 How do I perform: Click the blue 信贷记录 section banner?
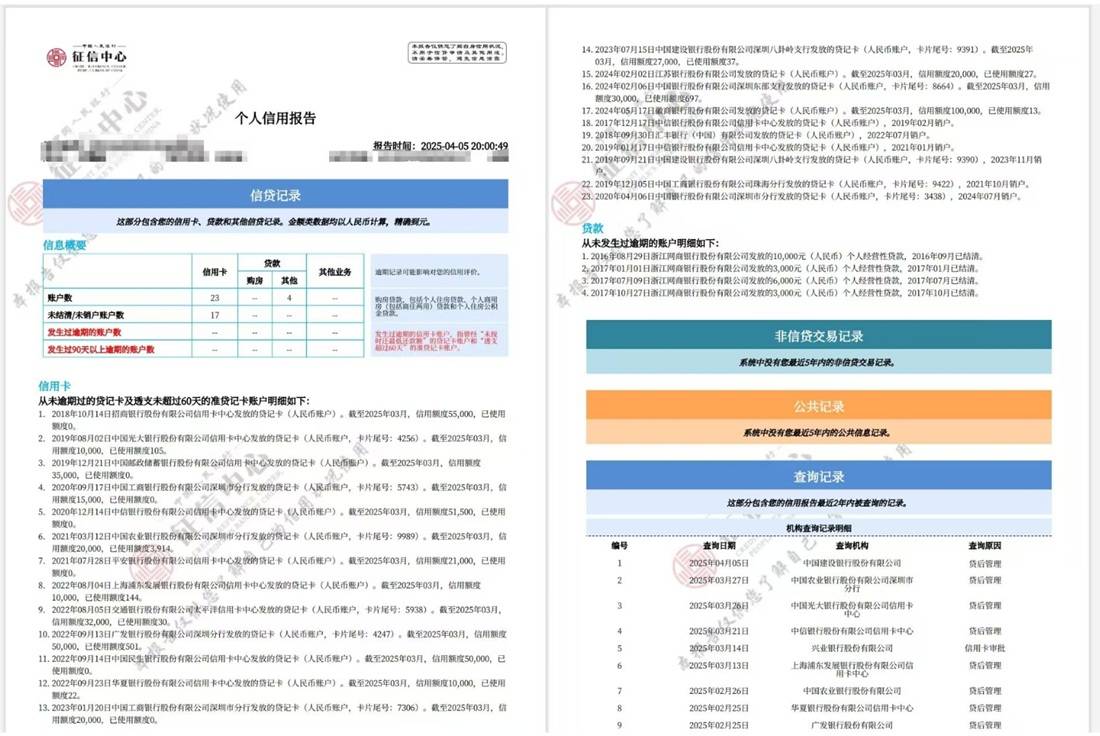click(x=275, y=194)
